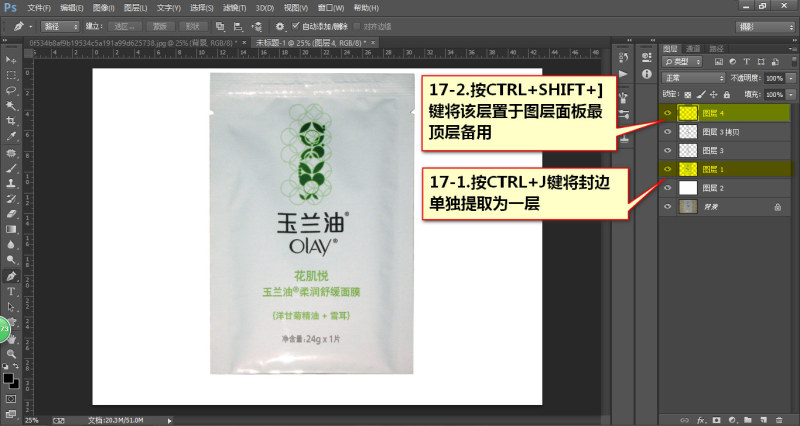Switch to 通道 panel tab
Screen dimensions: 800x426
(x=693, y=48)
